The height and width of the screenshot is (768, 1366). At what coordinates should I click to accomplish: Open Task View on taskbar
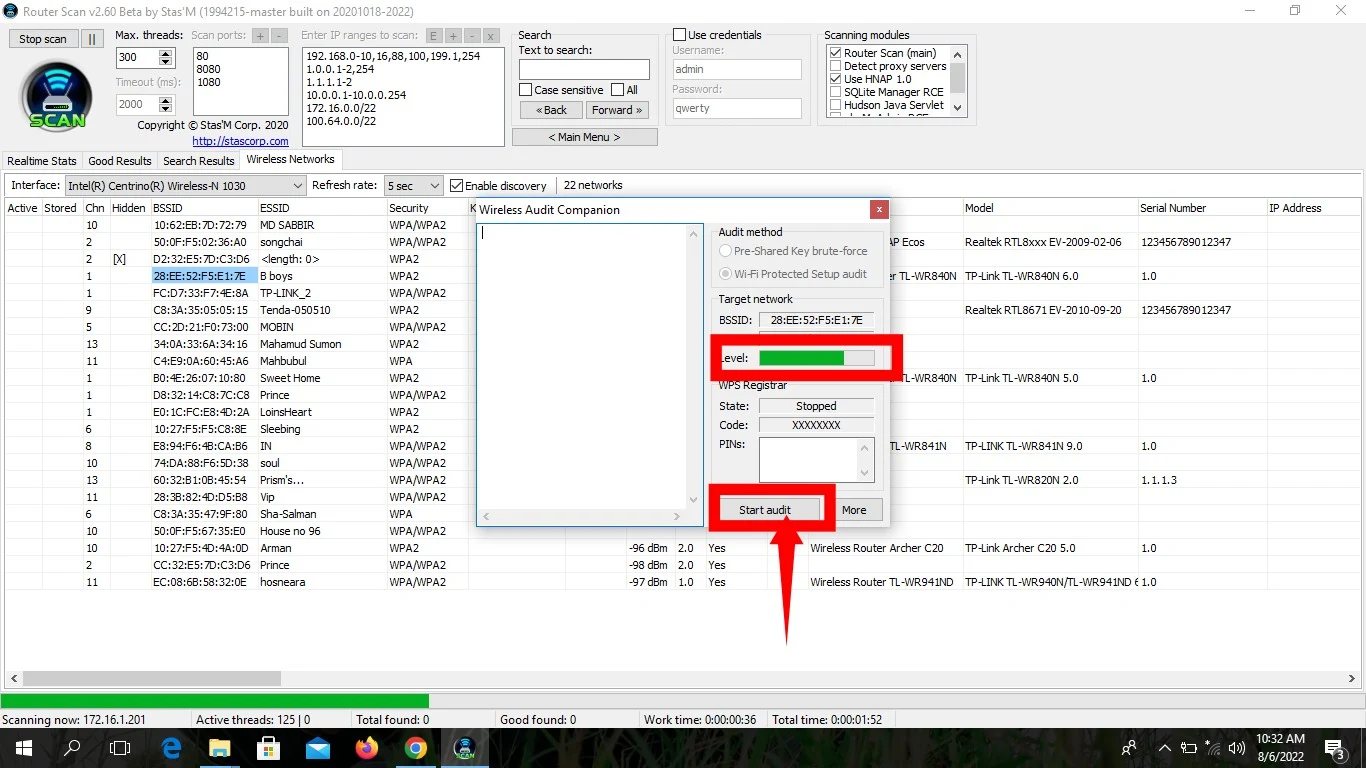120,748
